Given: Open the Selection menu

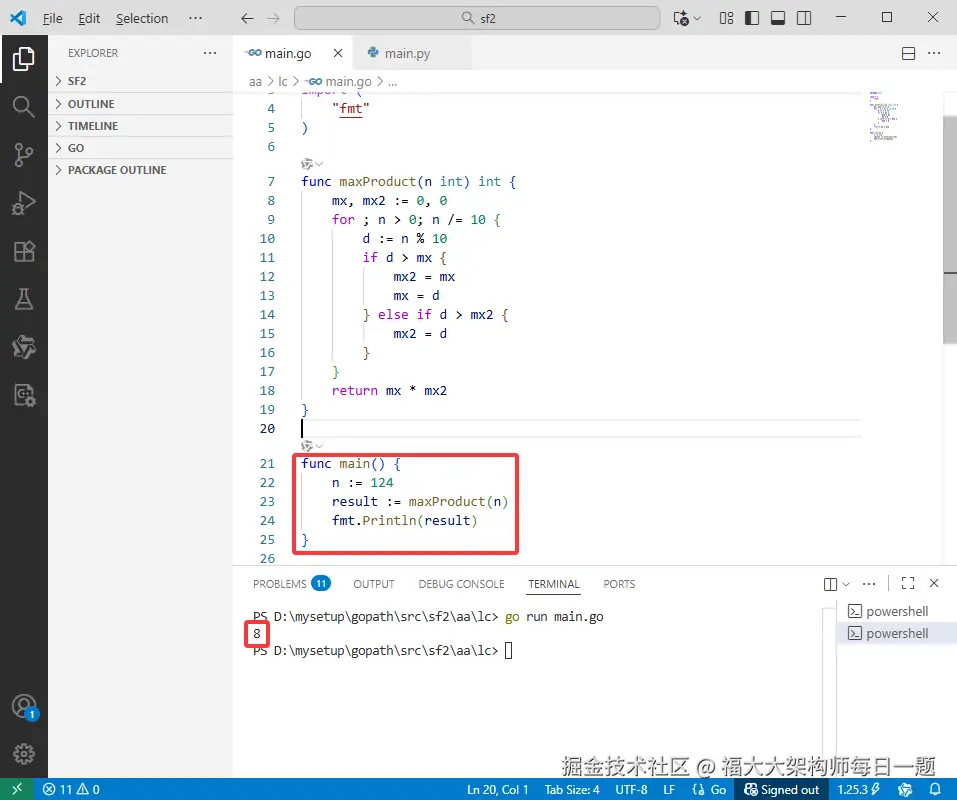Looking at the screenshot, I should click(x=142, y=18).
